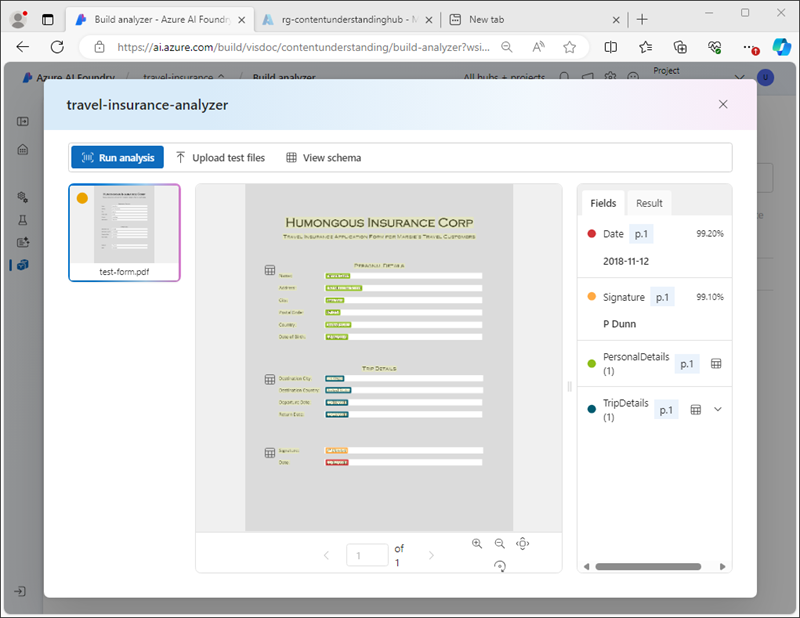
Task: Select the red Date field color dot
Action: pyautogui.click(x=592, y=233)
